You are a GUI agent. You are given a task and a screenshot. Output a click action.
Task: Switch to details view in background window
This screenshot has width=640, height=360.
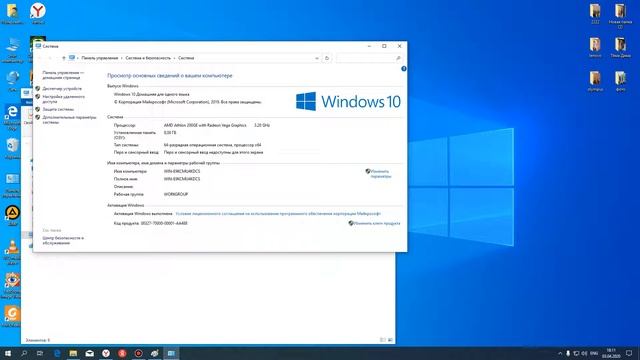coord(382,340)
